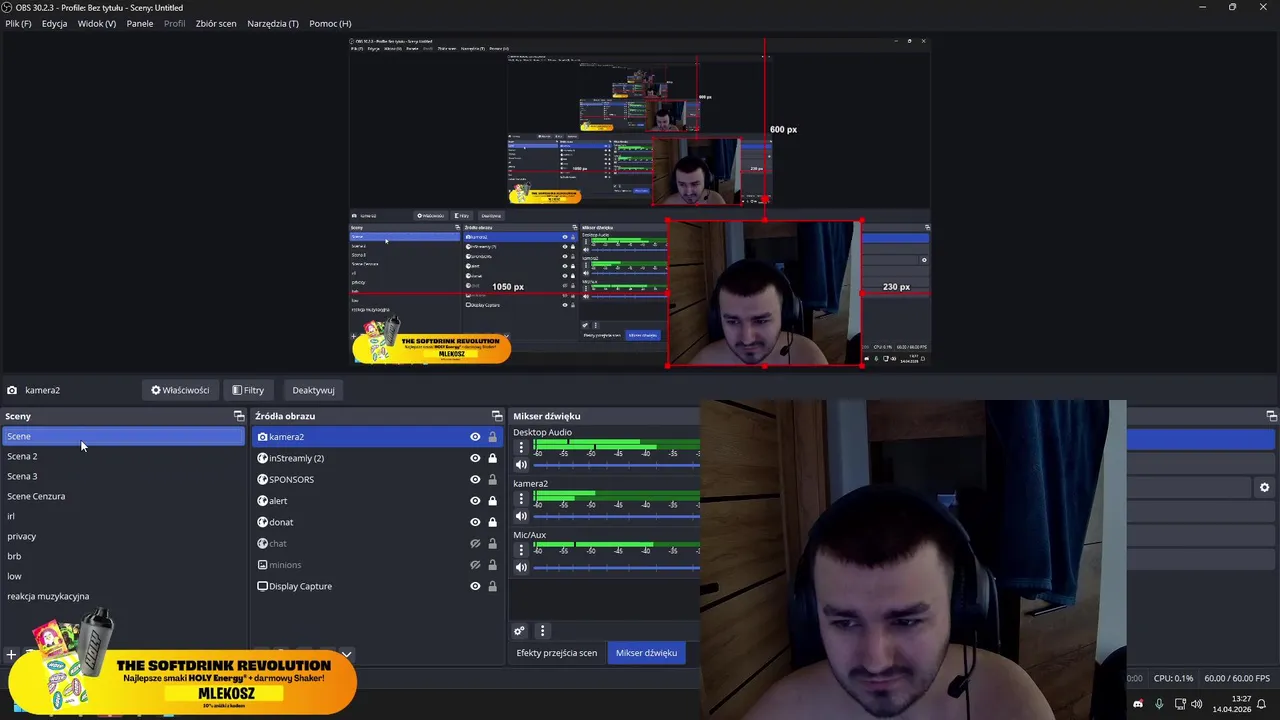The width and height of the screenshot is (1280, 720).
Task: Open the Pomoc (H) menu
Action: pyautogui.click(x=330, y=23)
